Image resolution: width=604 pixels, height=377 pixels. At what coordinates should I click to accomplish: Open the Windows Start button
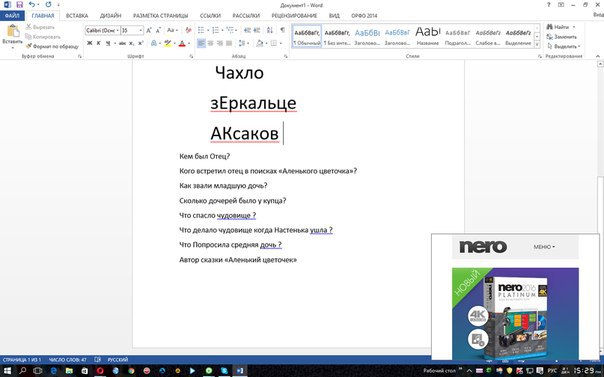pyautogui.click(x=7, y=371)
